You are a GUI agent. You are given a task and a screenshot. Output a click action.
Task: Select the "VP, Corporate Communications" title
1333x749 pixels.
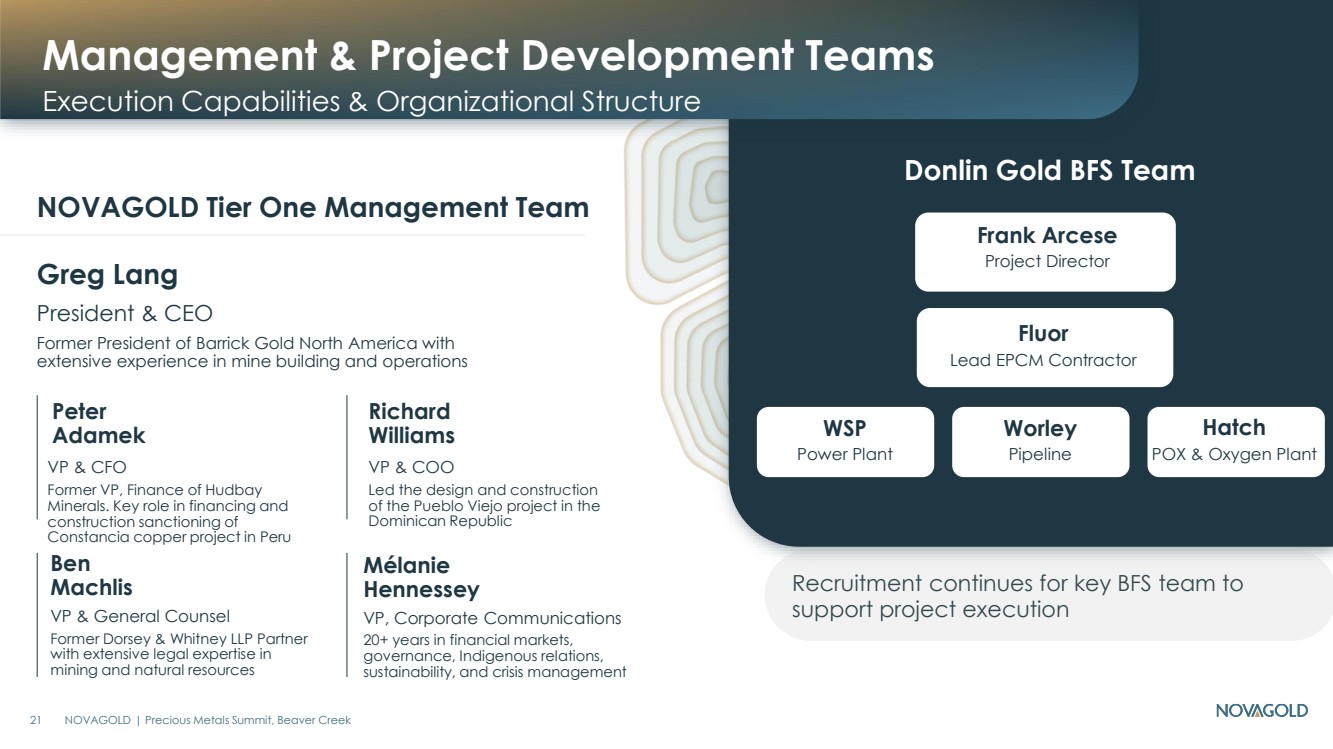point(492,618)
